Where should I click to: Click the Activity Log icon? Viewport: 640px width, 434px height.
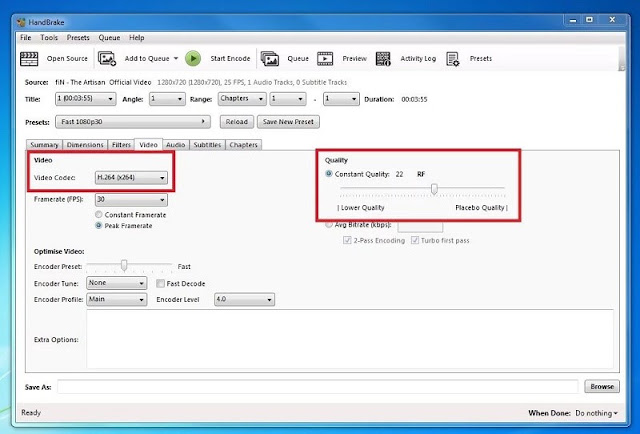tap(383, 58)
